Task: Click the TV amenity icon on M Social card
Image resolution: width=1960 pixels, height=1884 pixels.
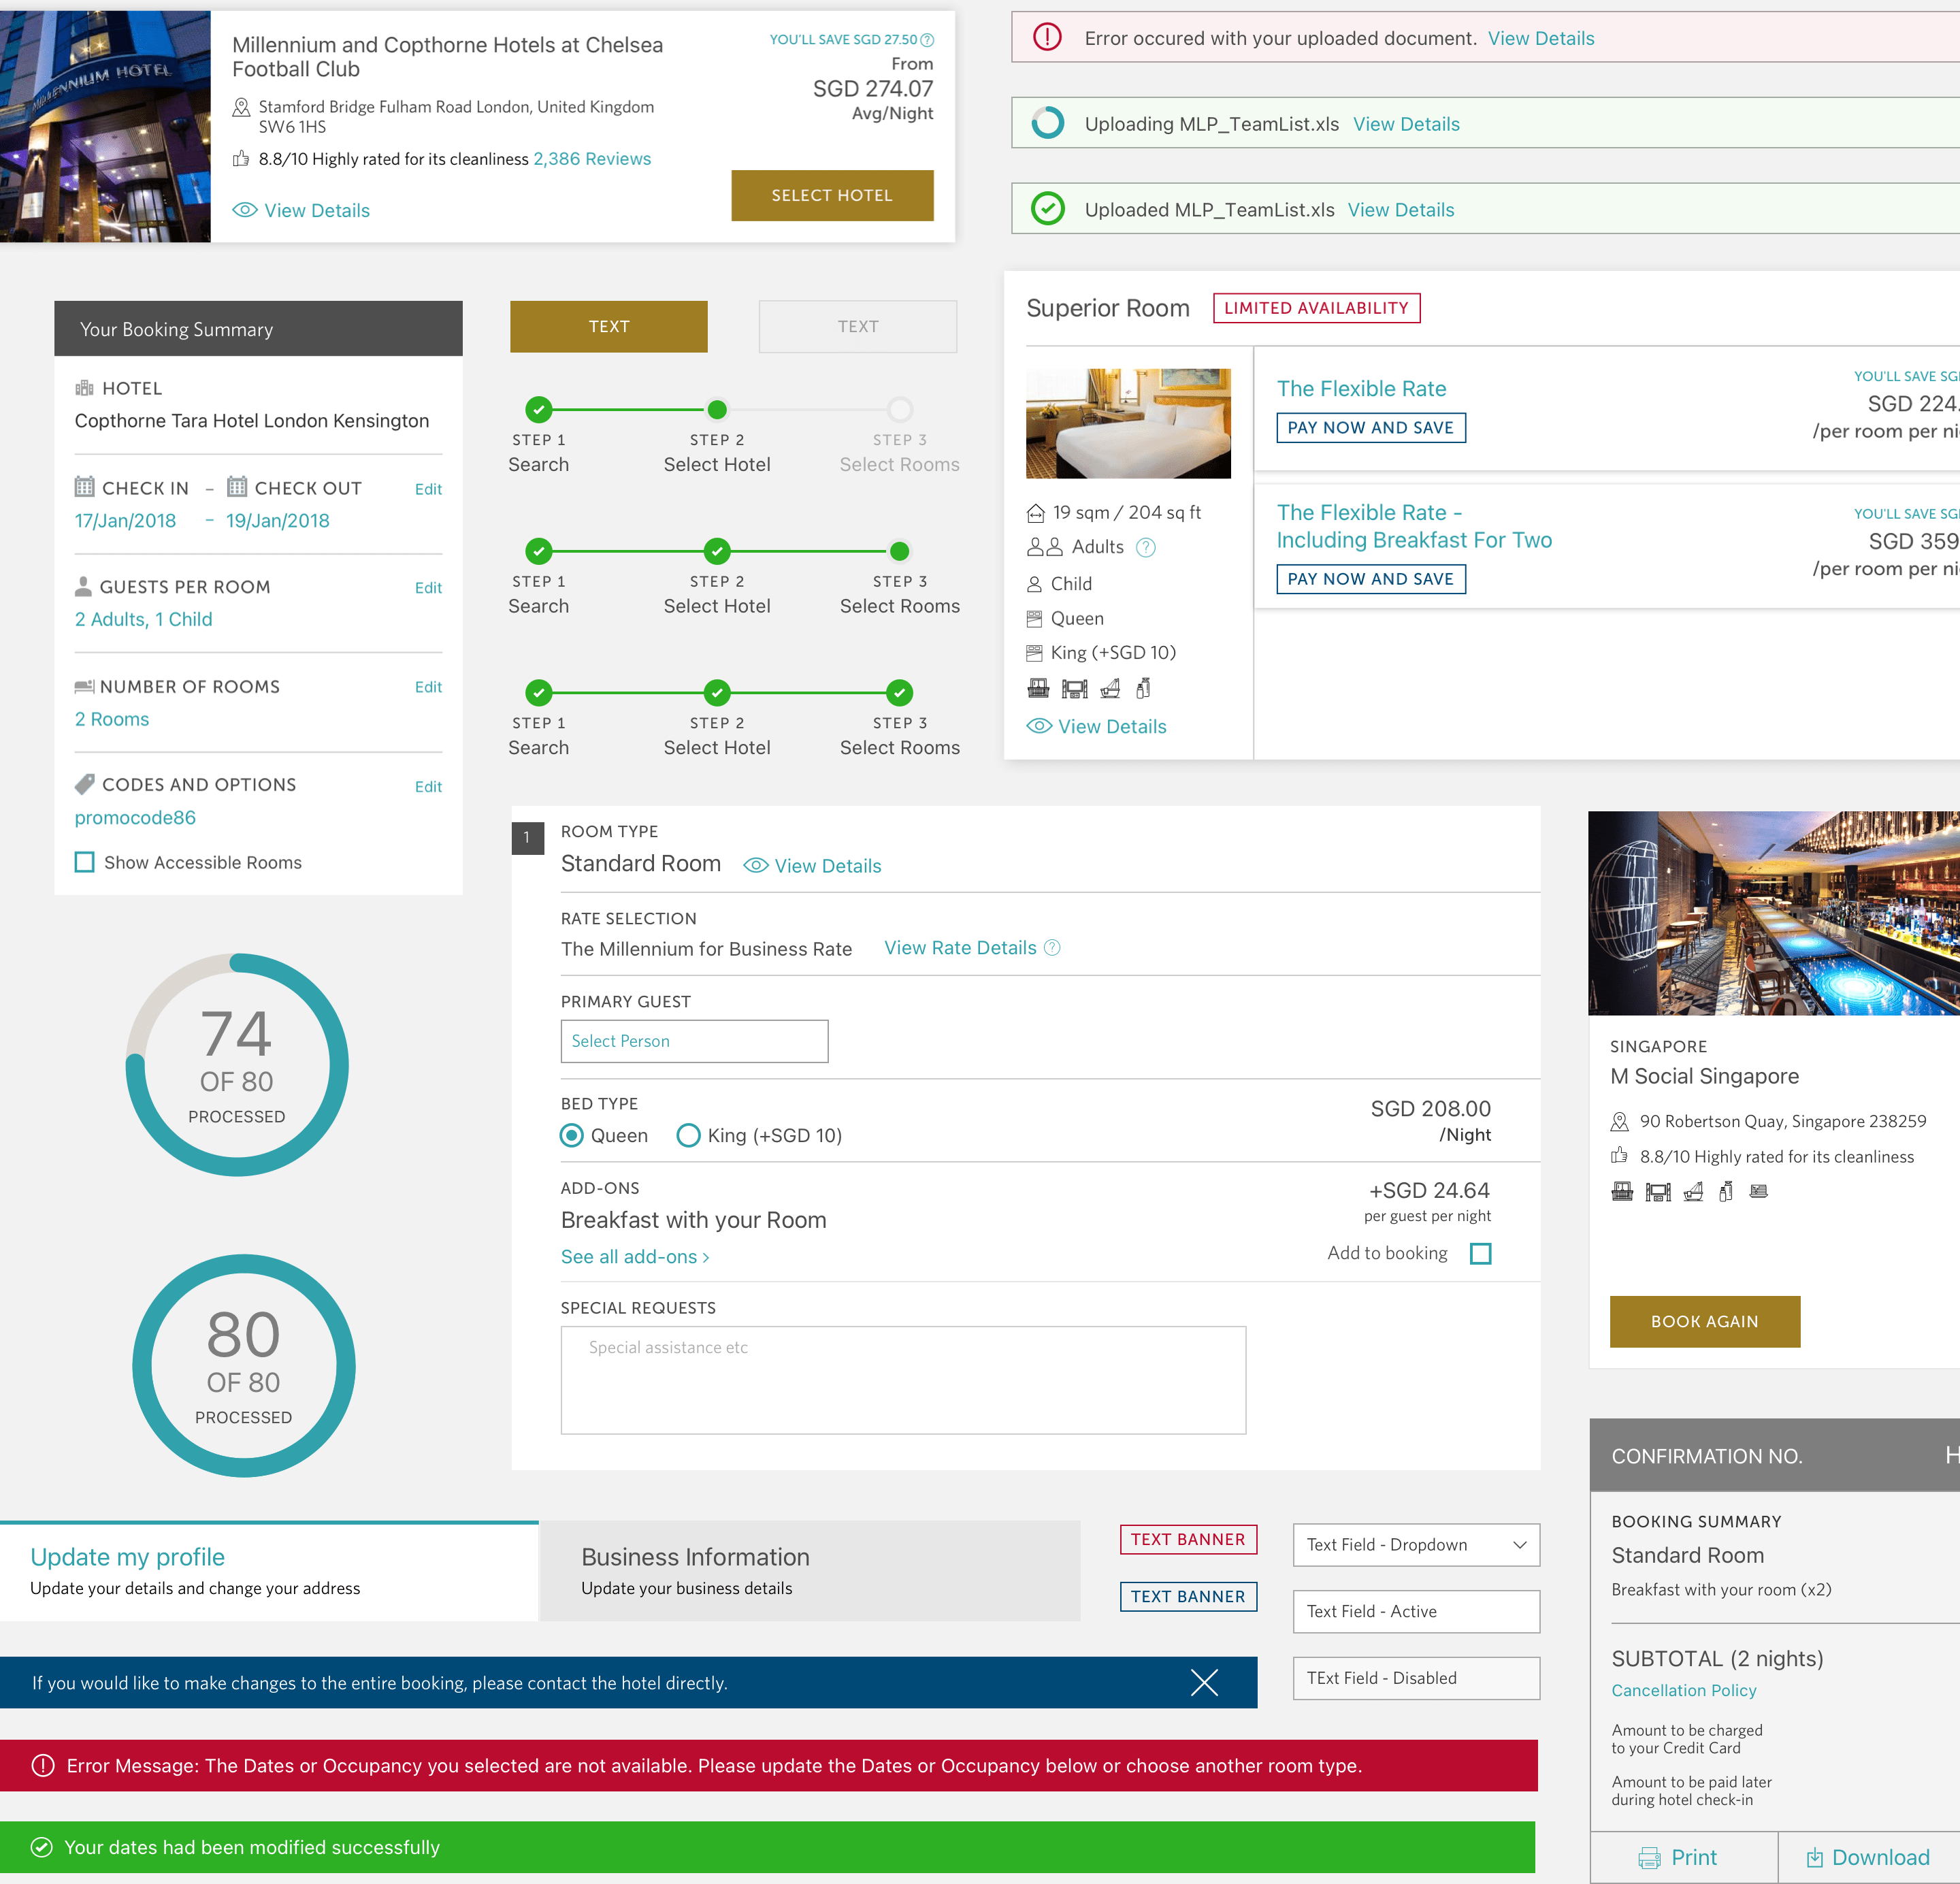Action: (x=1658, y=1192)
